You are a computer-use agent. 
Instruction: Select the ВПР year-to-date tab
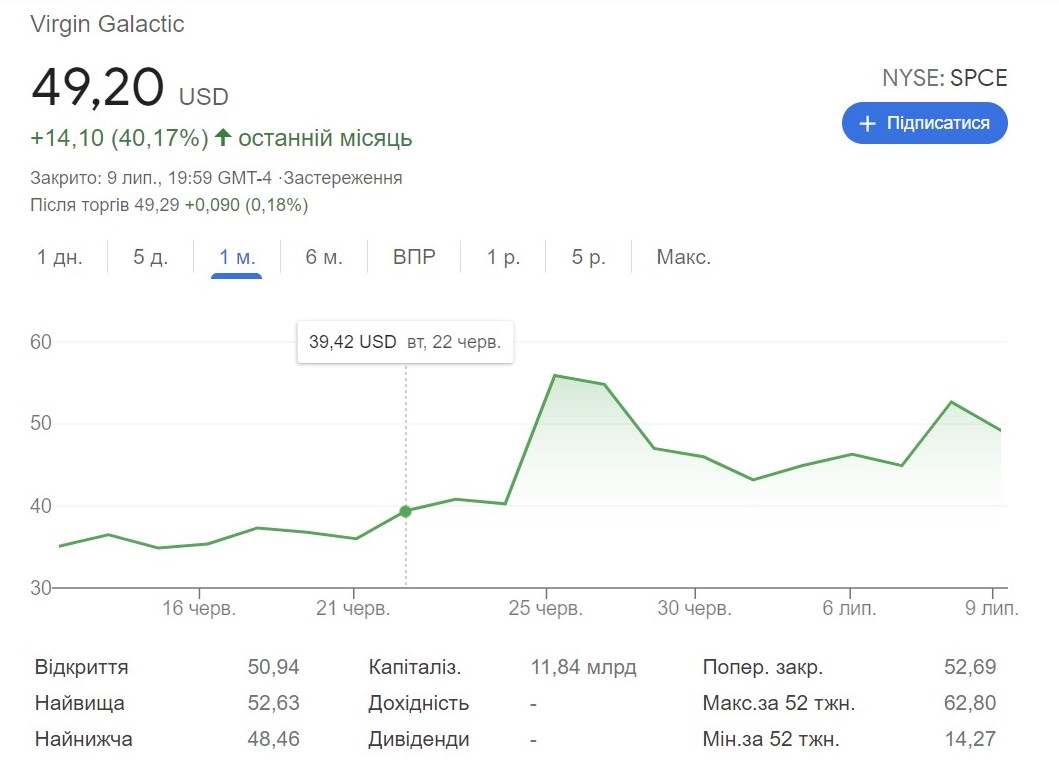point(414,257)
